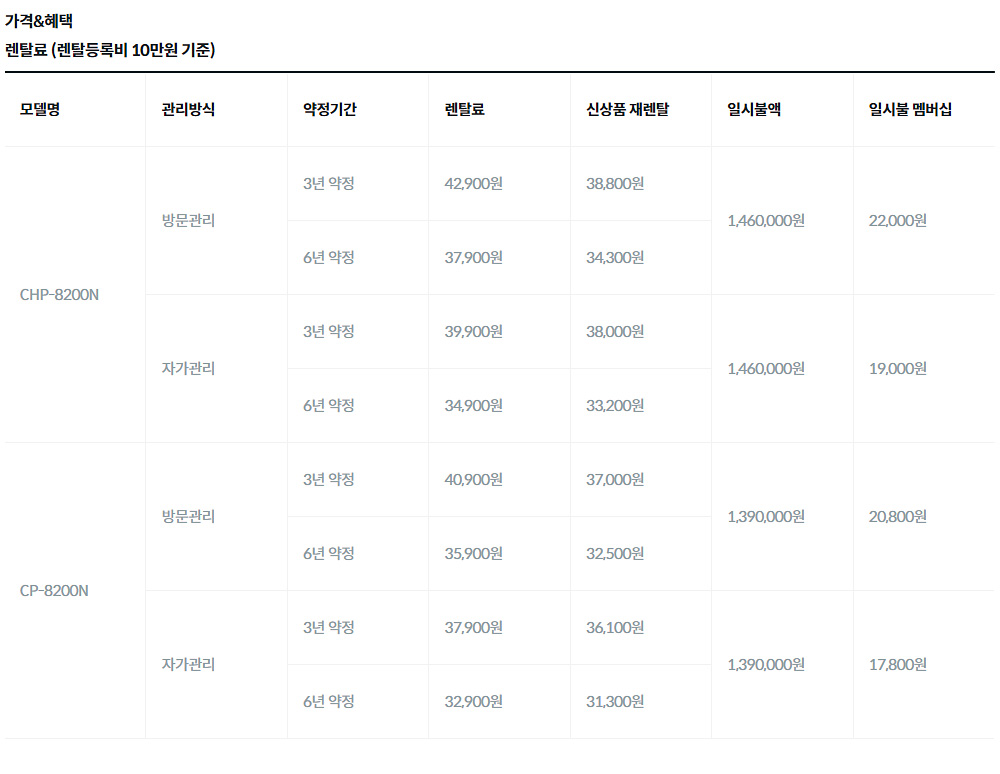Select the CHP-8200N model cell
The image size is (1000, 774).
[x=59, y=295]
